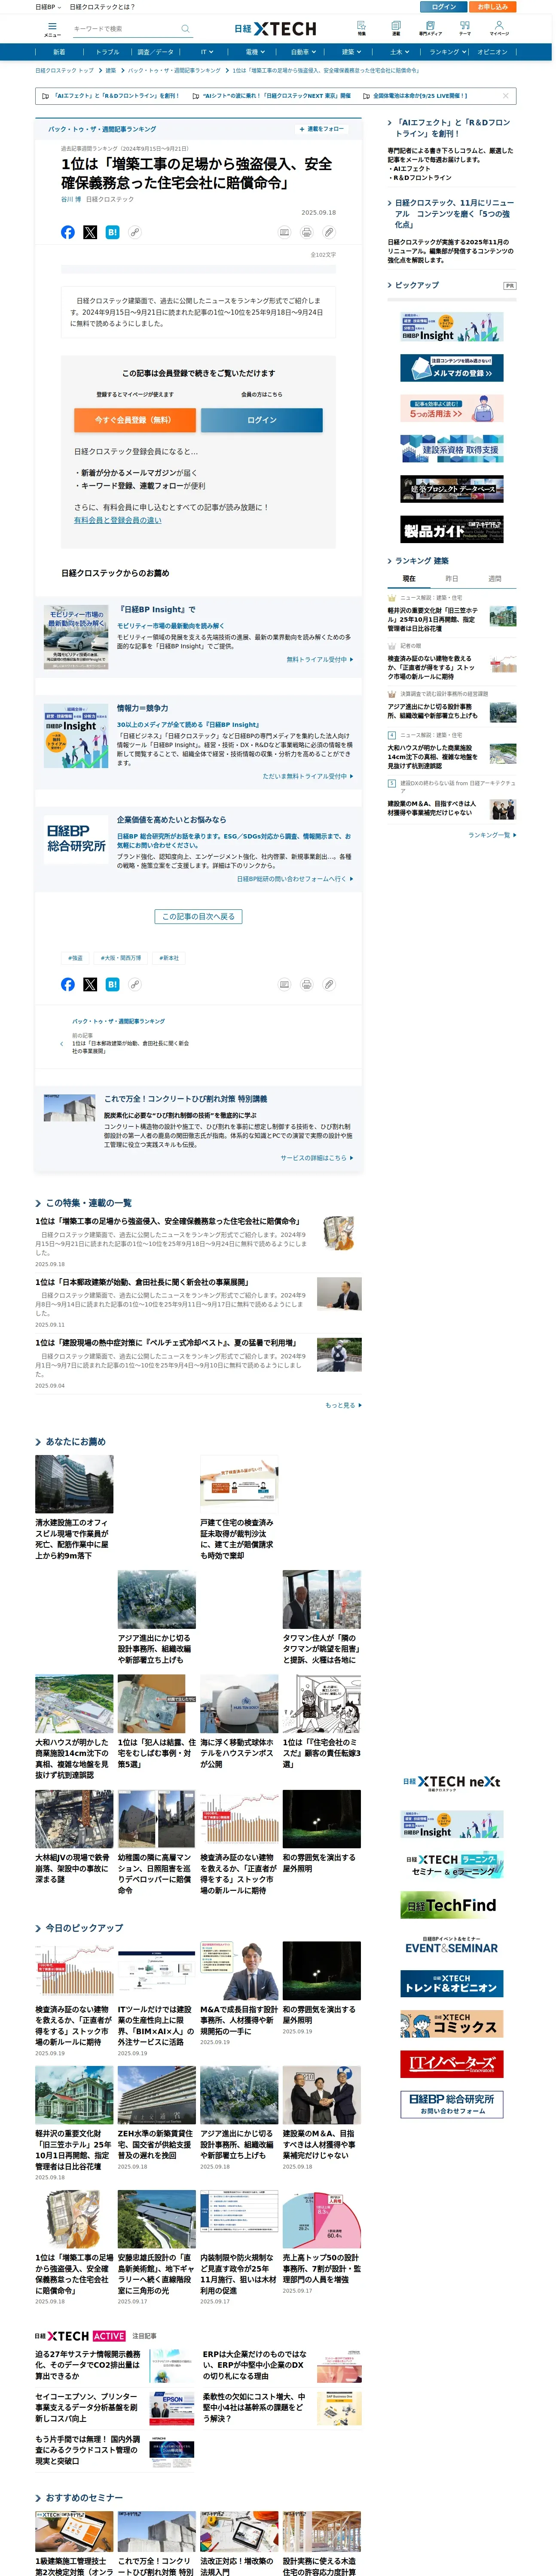Copy link icon below article tags

[134, 984]
